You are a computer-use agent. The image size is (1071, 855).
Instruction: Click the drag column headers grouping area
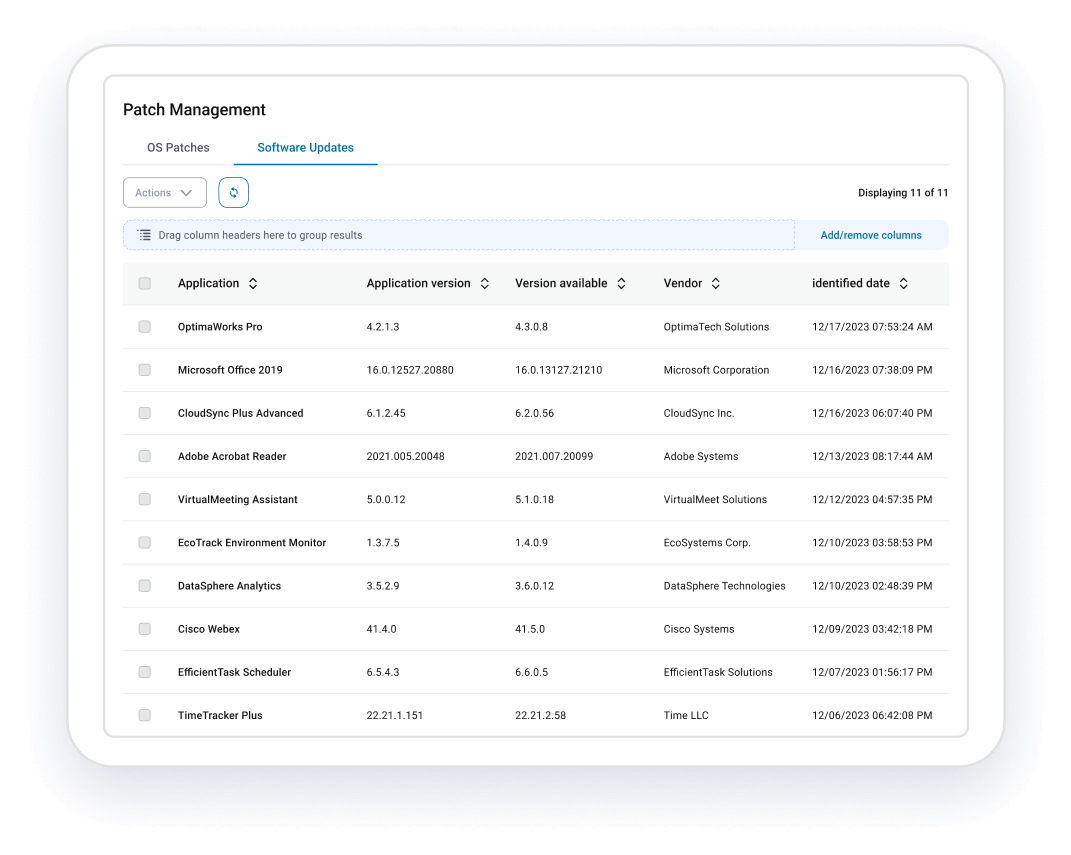coord(460,235)
